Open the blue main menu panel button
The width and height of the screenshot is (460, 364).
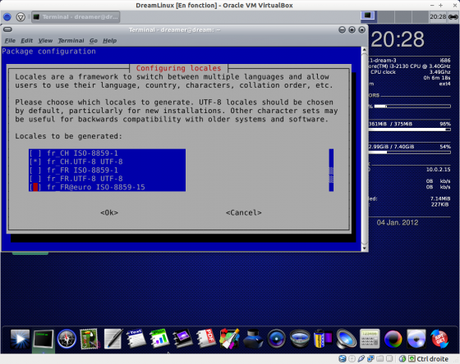(7, 17)
